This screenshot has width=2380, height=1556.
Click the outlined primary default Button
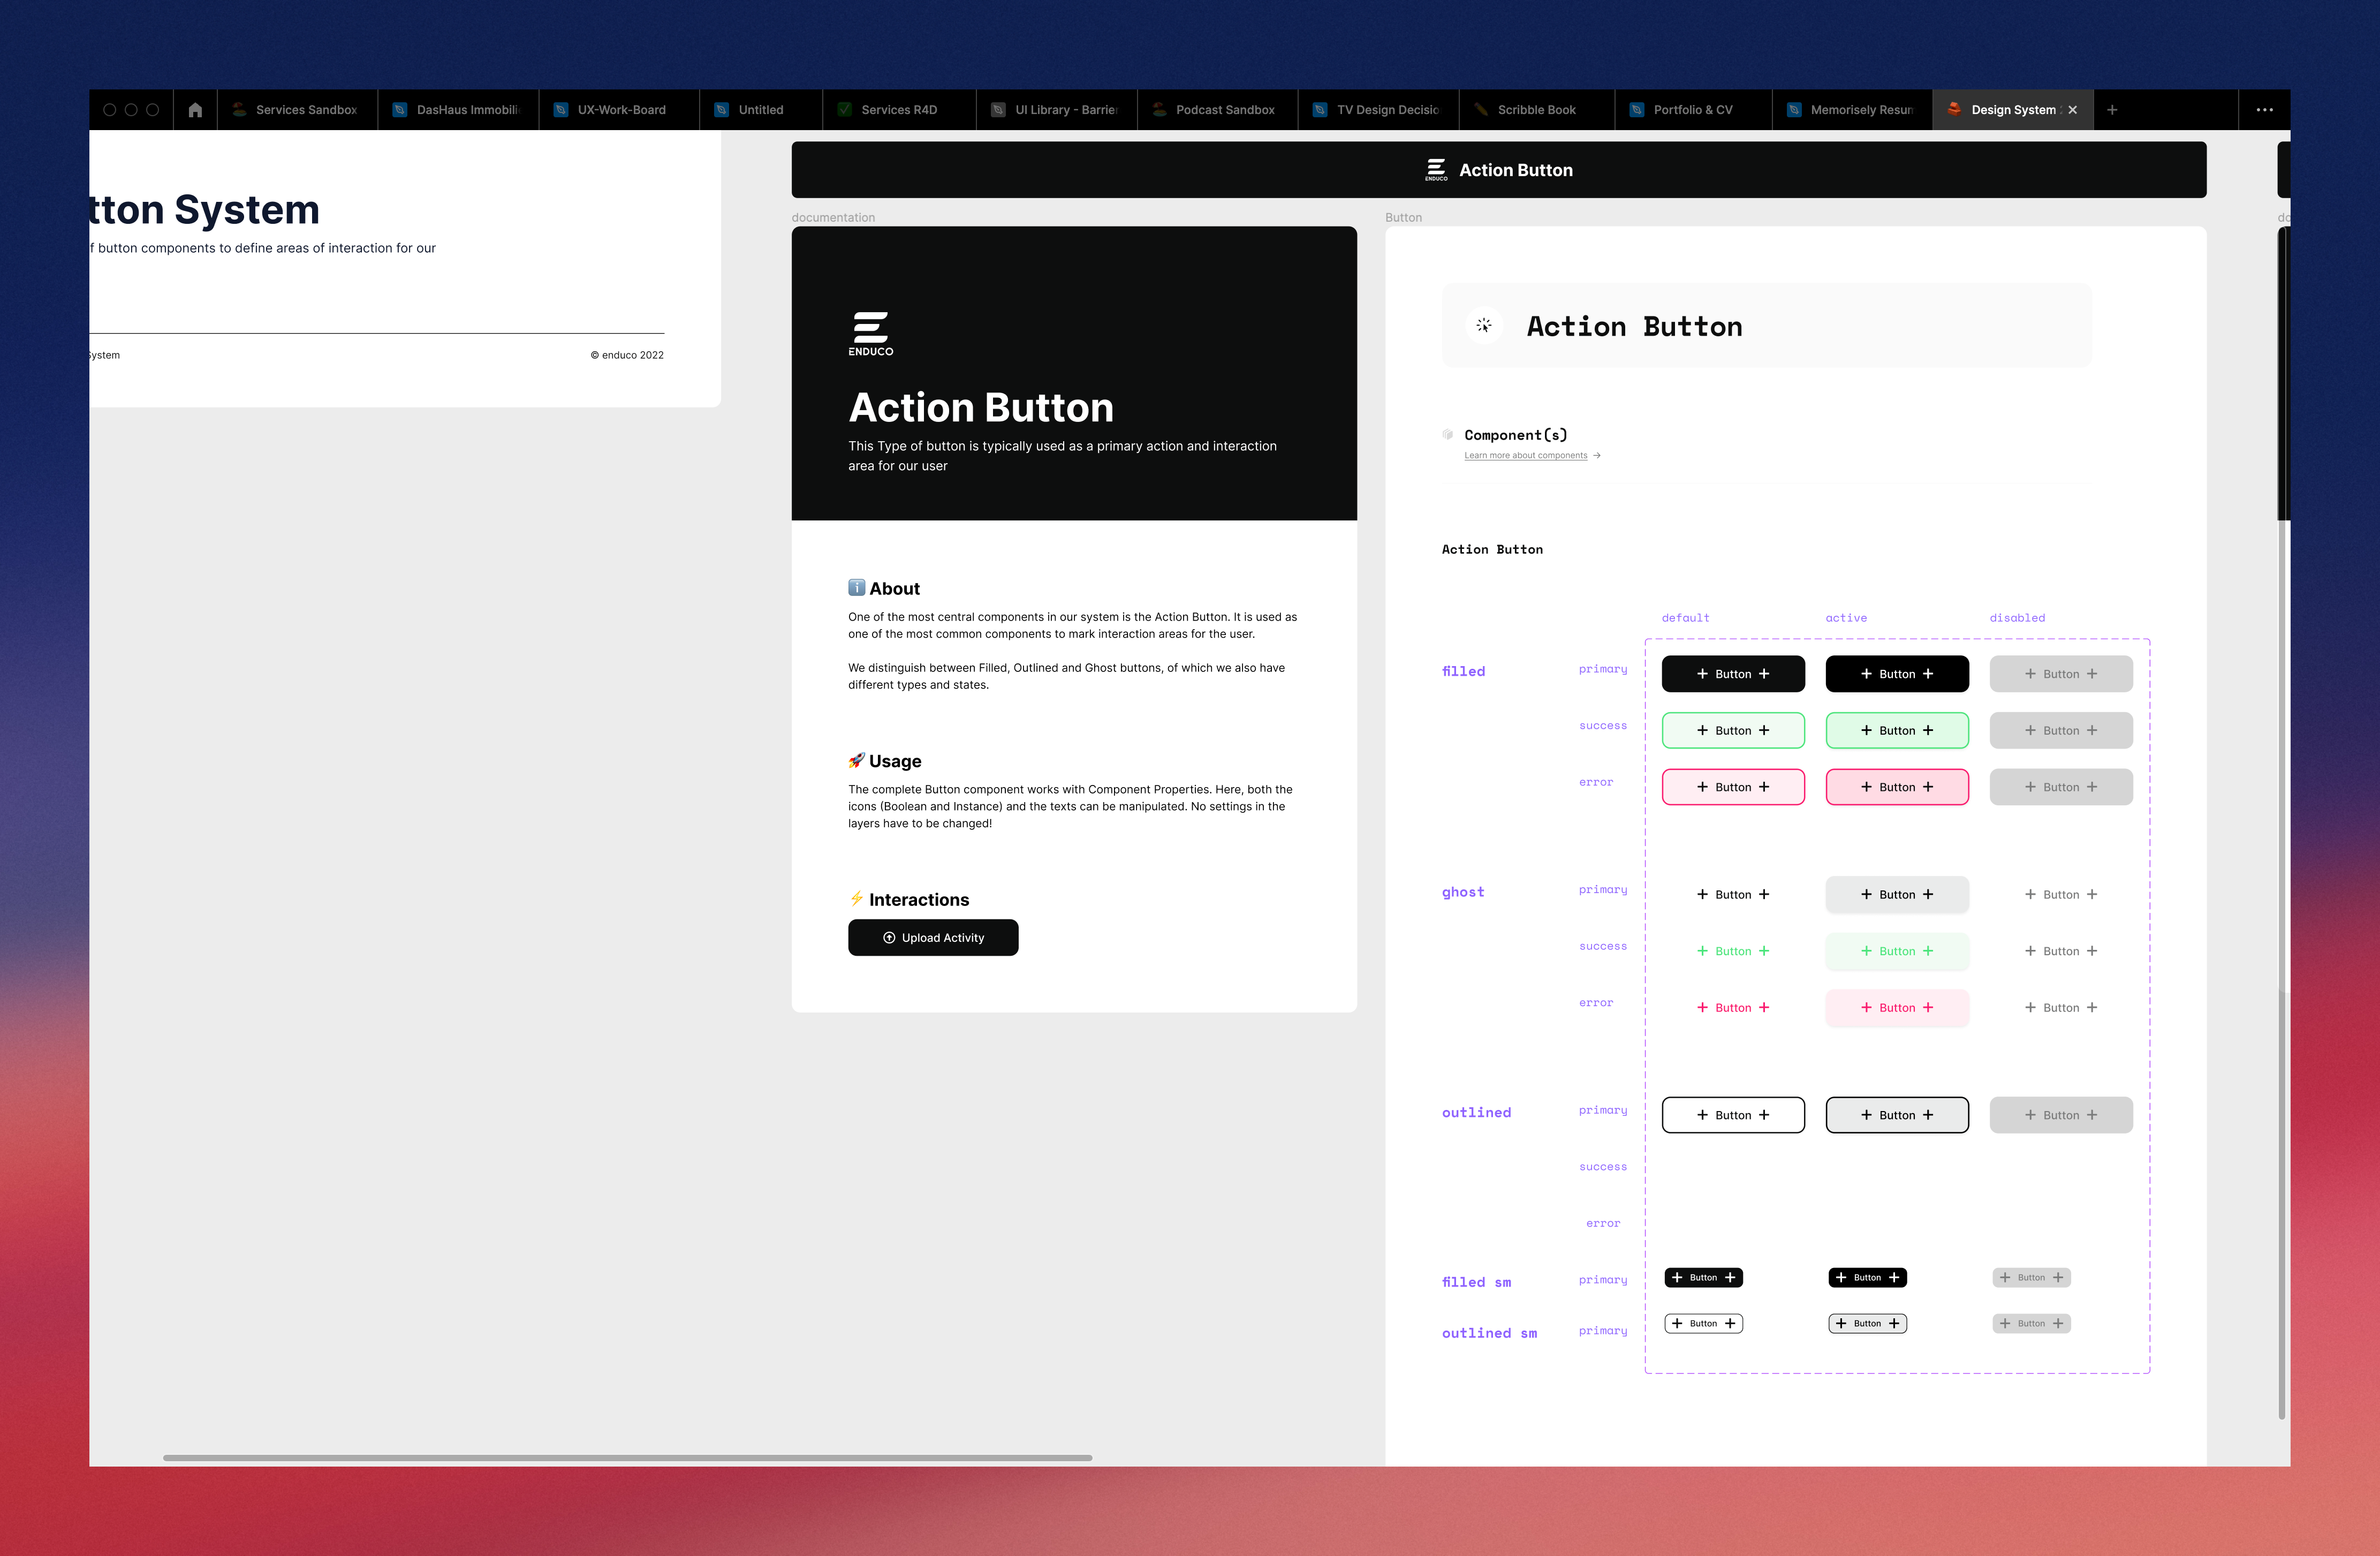pyautogui.click(x=1732, y=1115)
